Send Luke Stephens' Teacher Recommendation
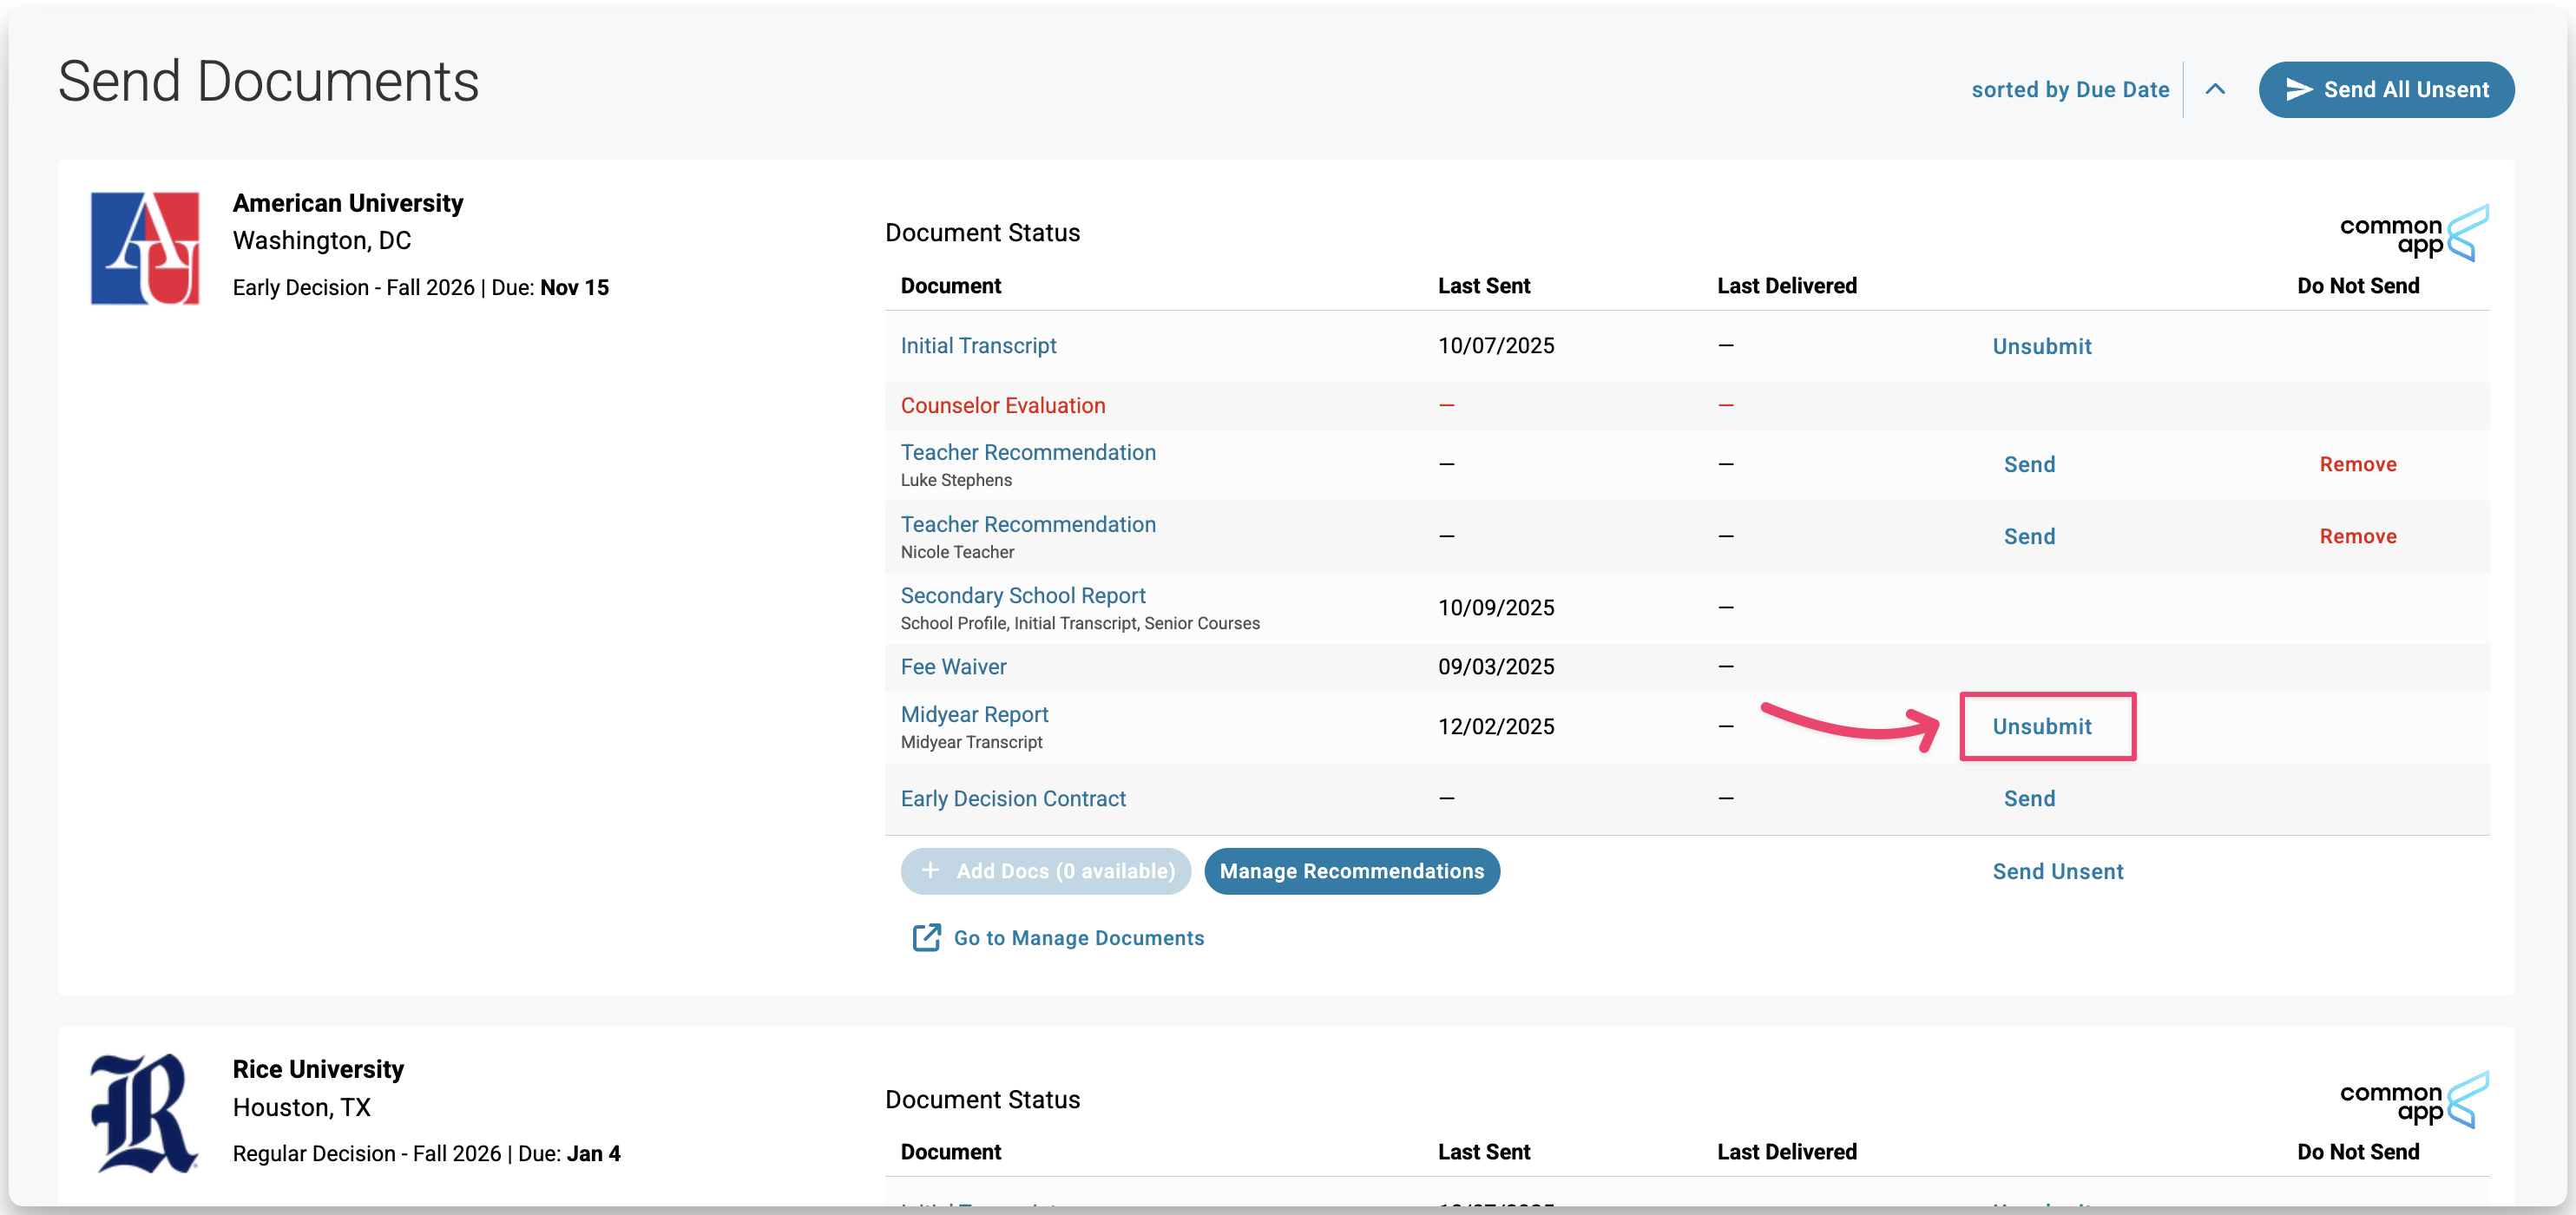This screenshot has width=2576, height=1215. click(2028, 464)
